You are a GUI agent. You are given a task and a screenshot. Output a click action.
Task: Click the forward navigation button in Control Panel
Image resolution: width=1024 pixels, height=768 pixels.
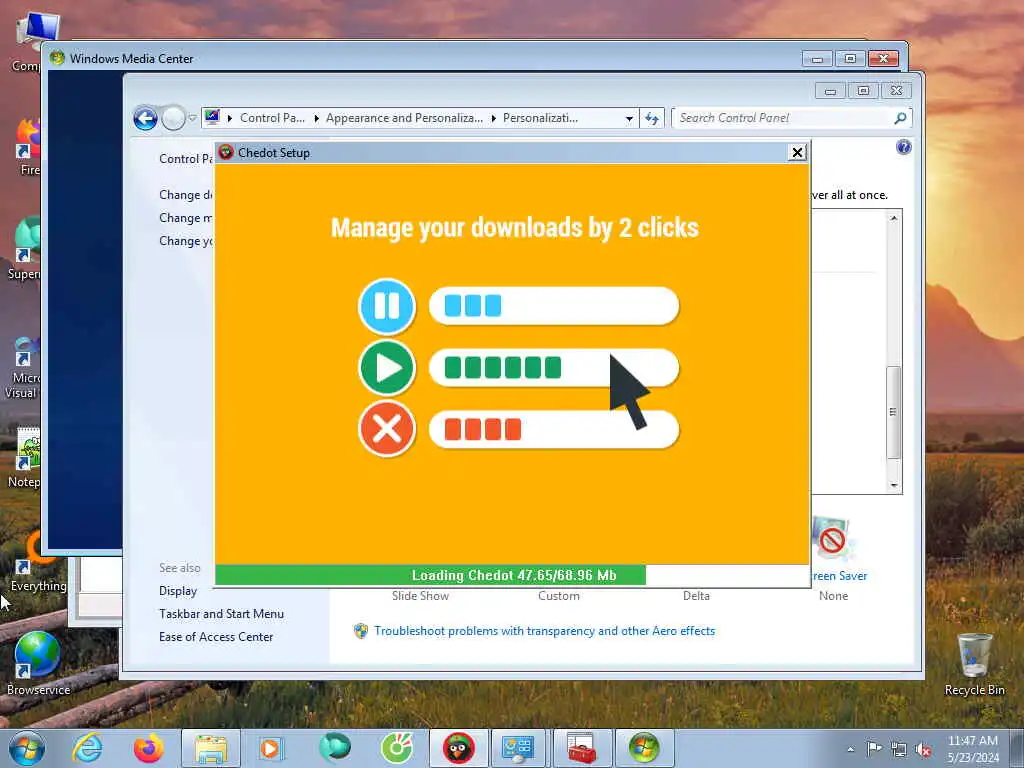point(173,118)
